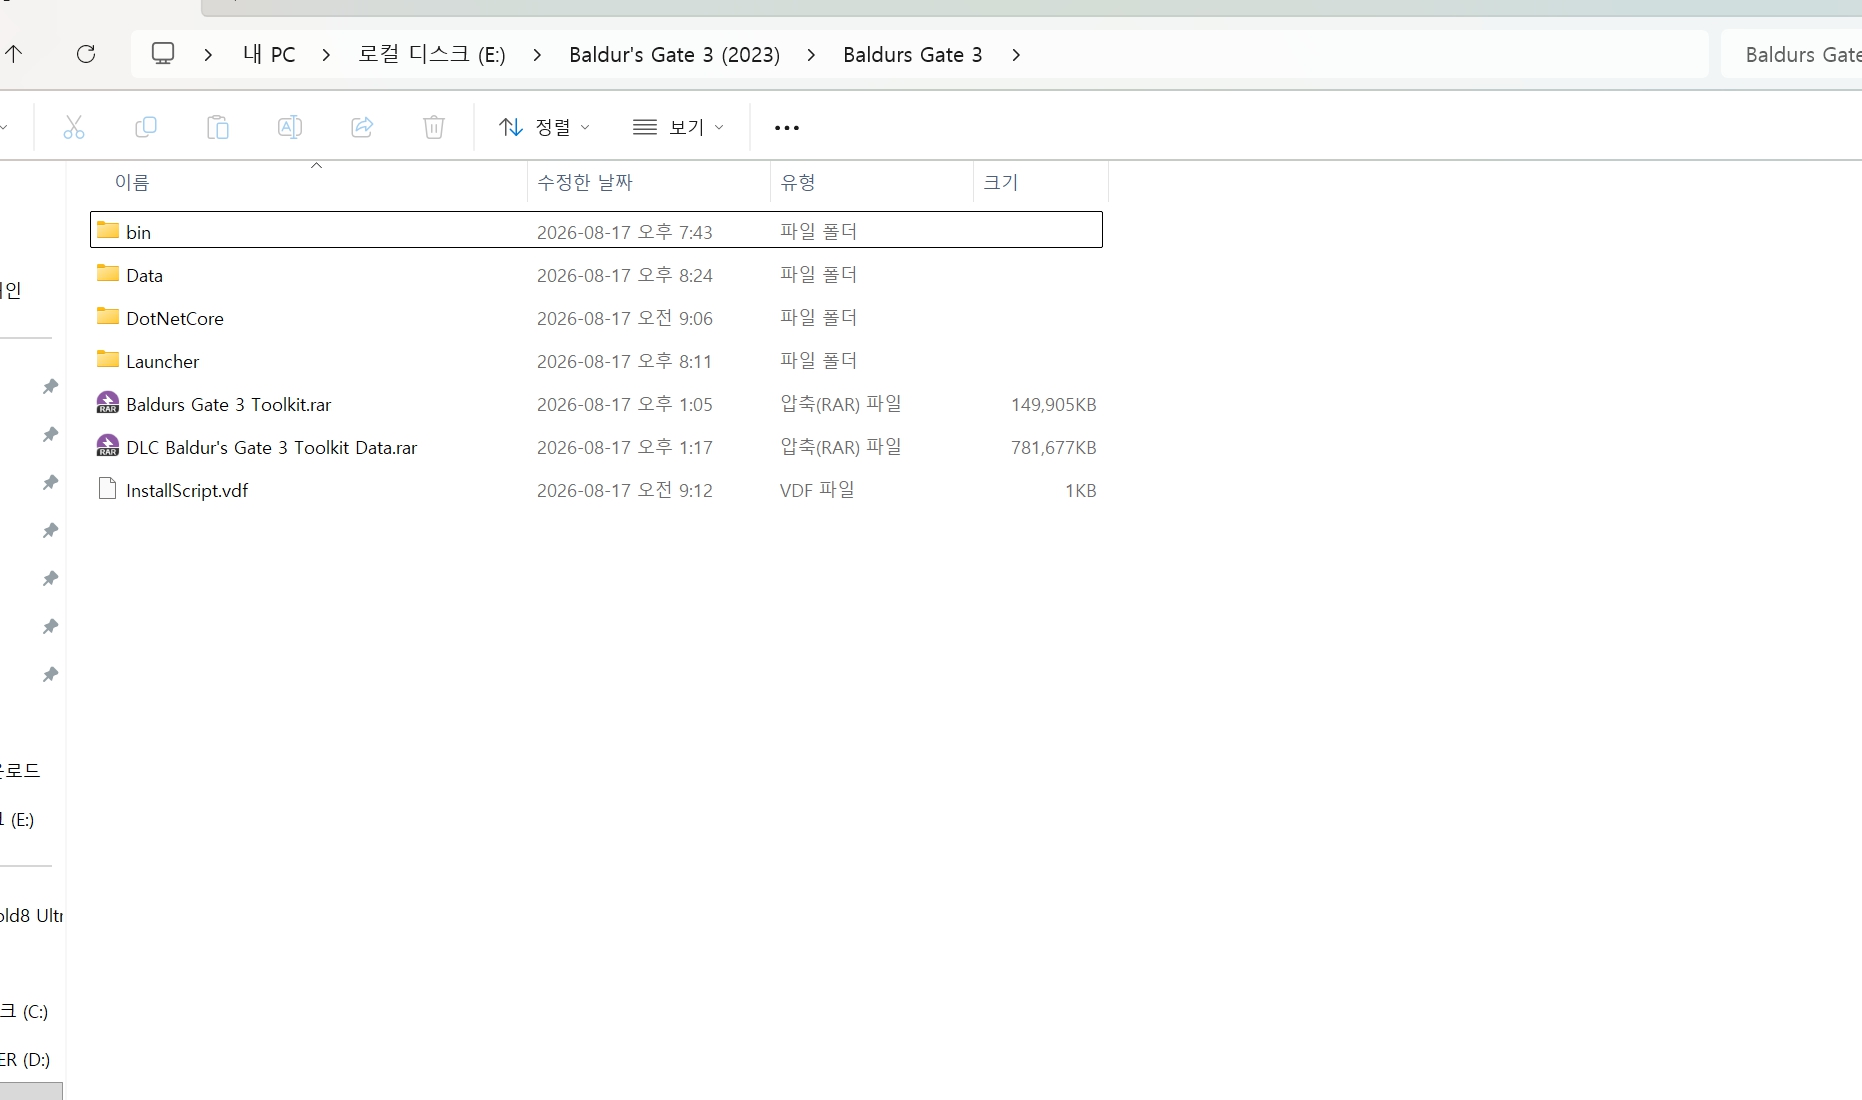Click the RAR icon of Baldurs Gate 3 Toolkit.rar
The width and height of the screenshot is (1862, 1100).
click(108, 403)
